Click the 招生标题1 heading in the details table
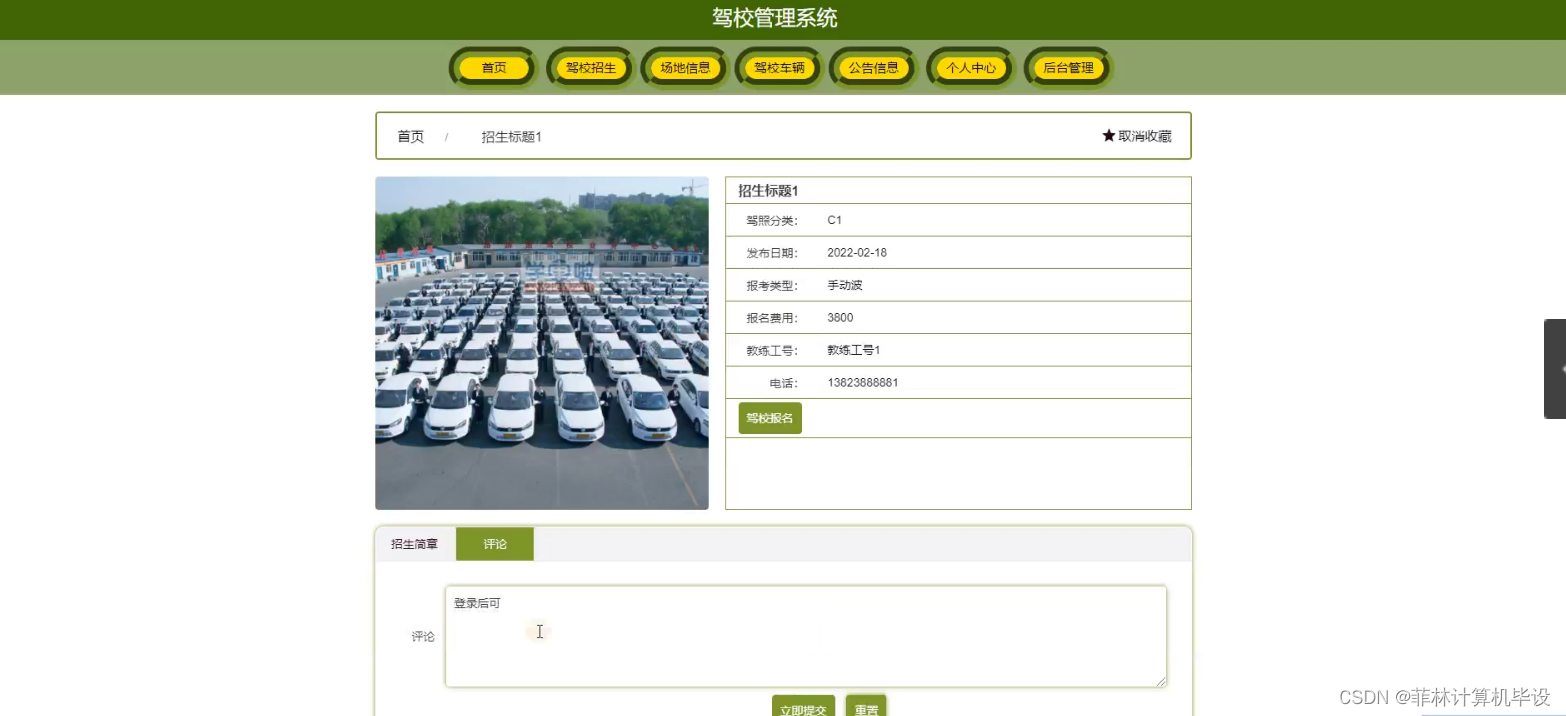 pos(768,191)
